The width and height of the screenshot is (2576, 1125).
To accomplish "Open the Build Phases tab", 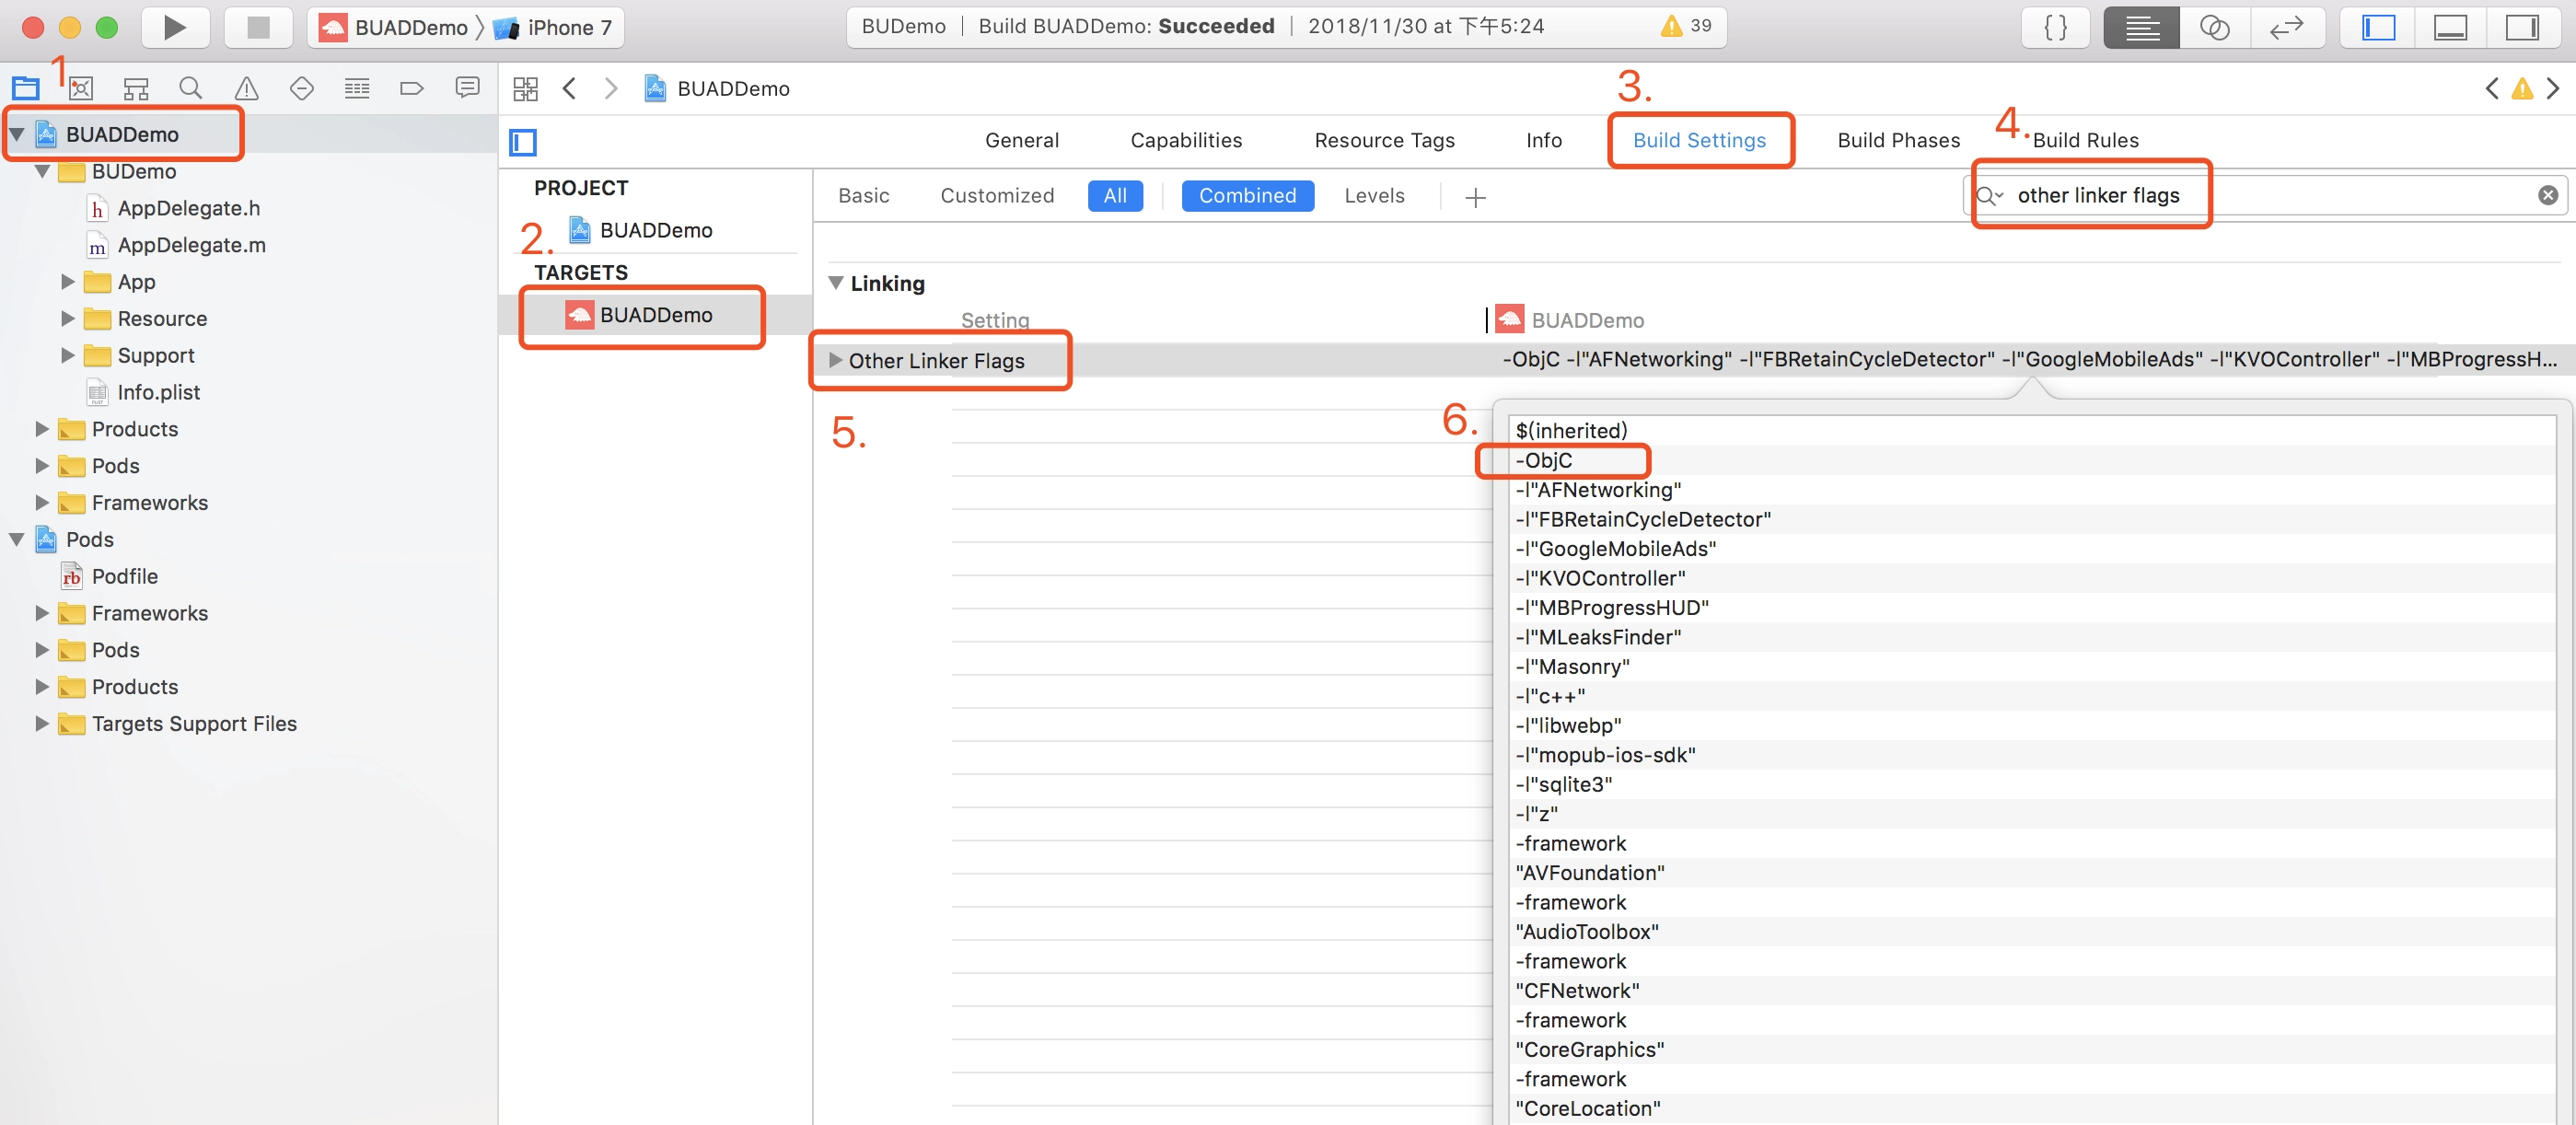I will [x=1898, y=140].
